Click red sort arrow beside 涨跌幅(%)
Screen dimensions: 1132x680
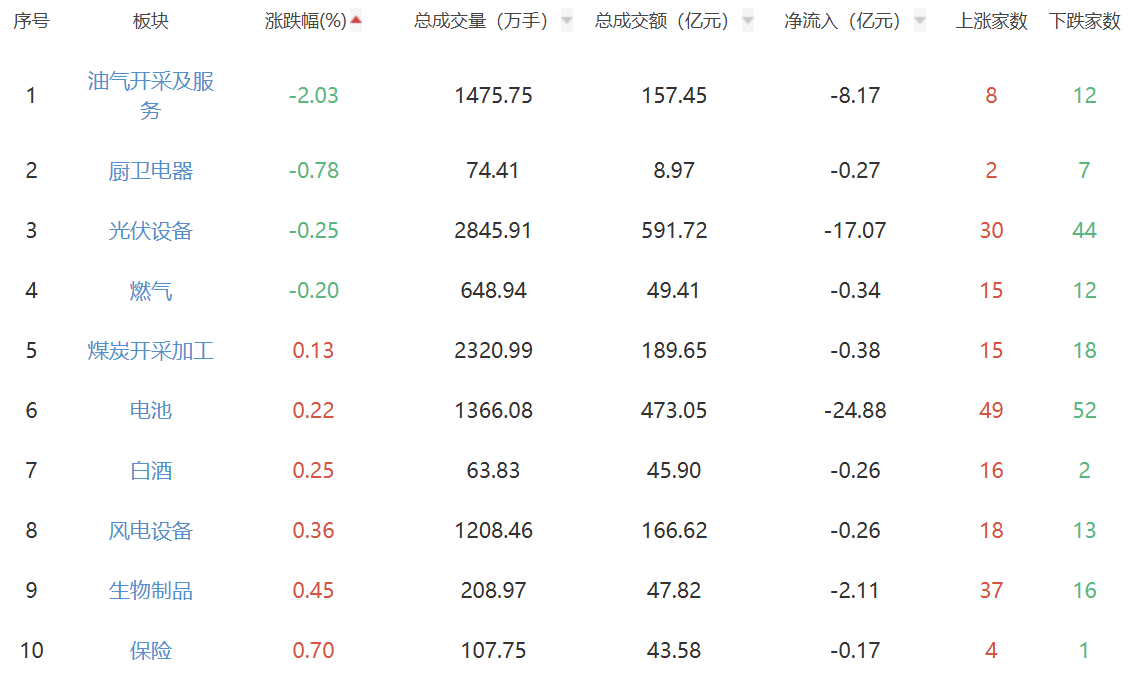pos(356,20)
